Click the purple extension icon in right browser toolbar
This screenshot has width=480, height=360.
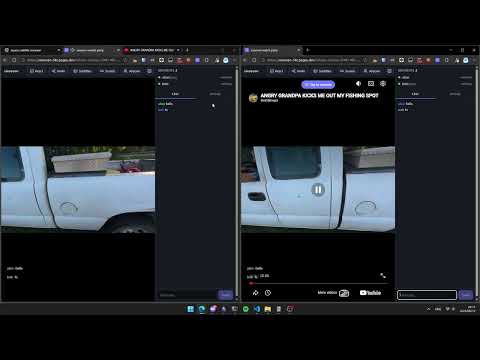(x=438, y=60)
